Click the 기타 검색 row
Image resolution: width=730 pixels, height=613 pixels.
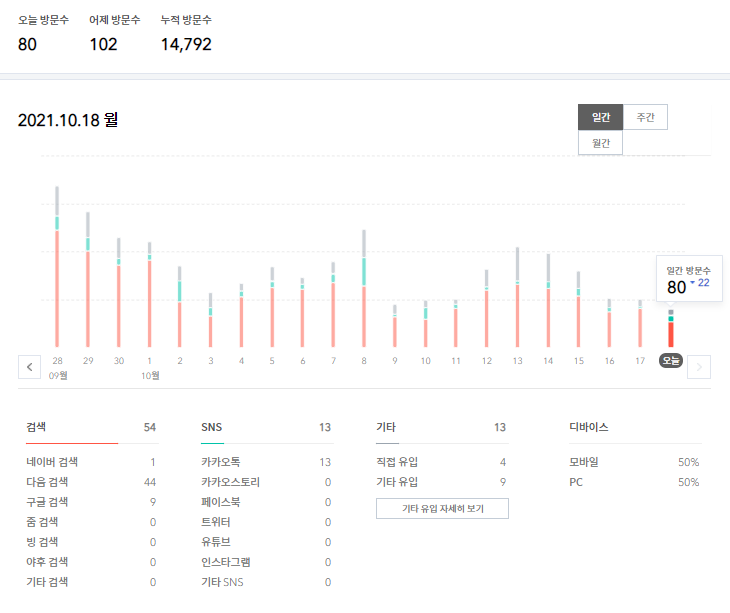tap(92, 582)
